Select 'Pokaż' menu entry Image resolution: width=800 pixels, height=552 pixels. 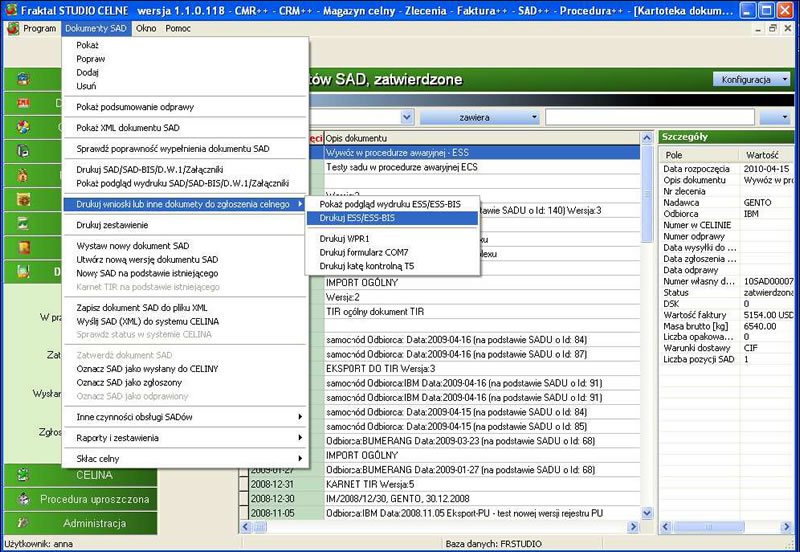click(x=185, y=45)
